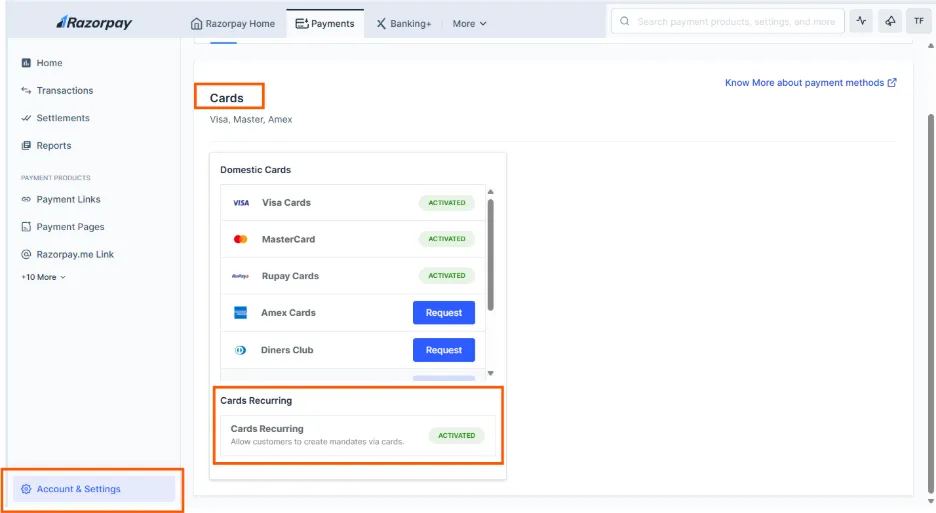936x513 pixels.
Task: Select the Visa Cards row
Action: point(353,202)
